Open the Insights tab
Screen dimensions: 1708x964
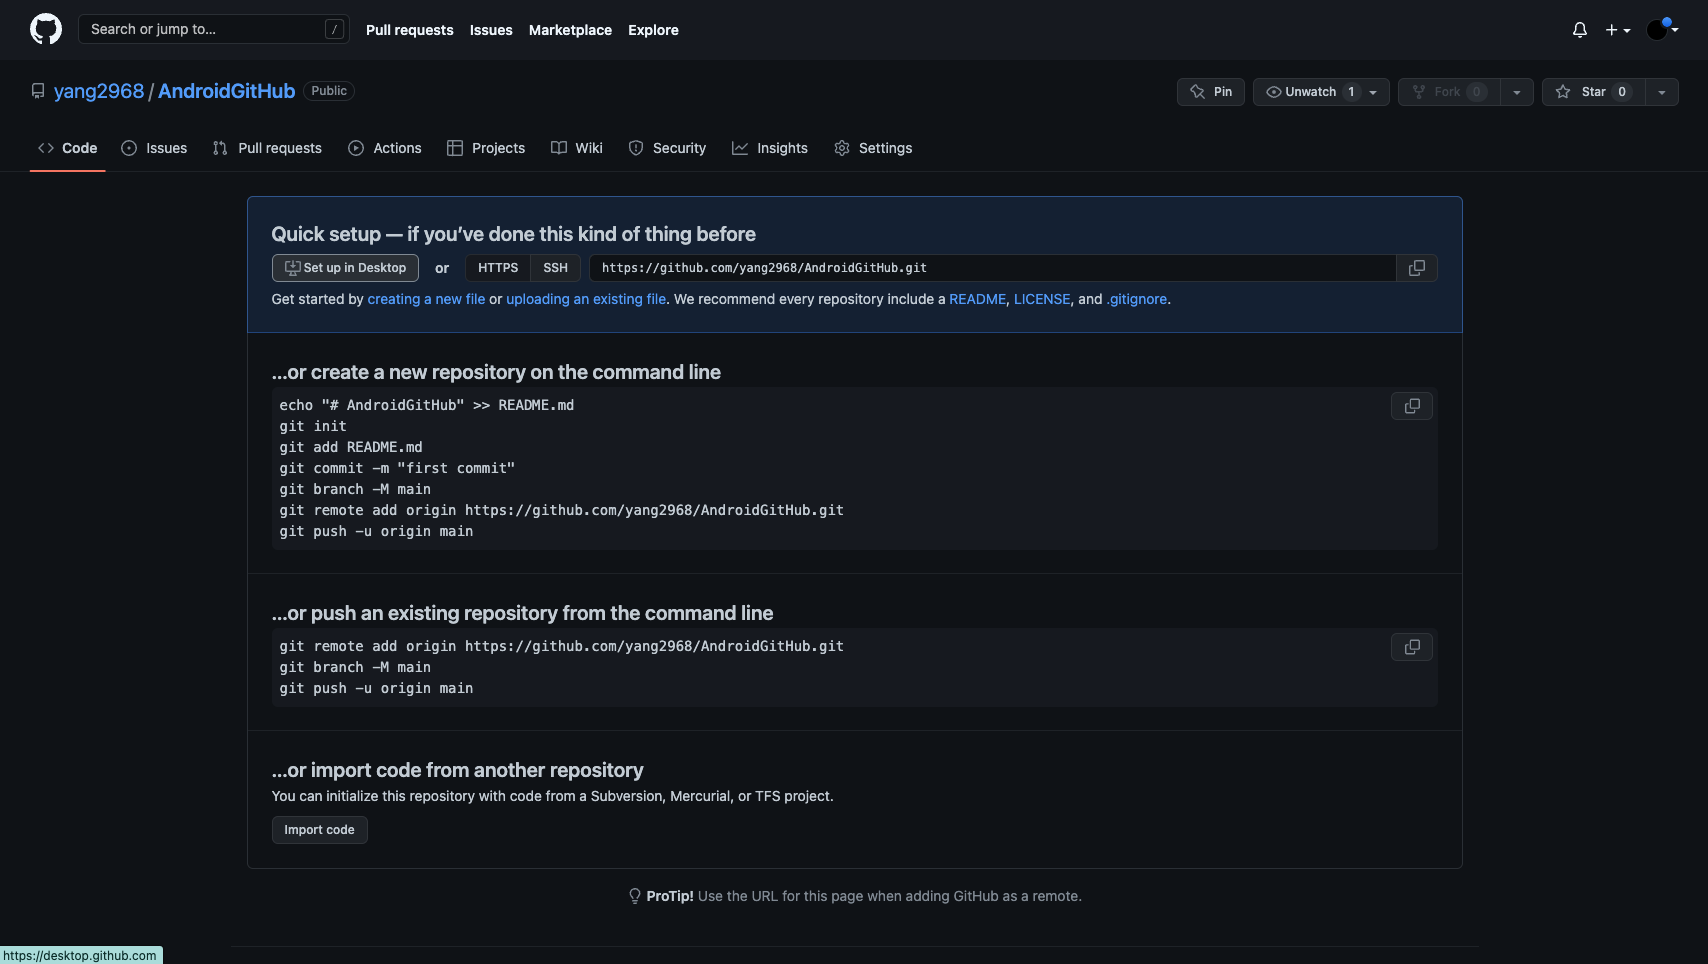(x=770, y=148)
